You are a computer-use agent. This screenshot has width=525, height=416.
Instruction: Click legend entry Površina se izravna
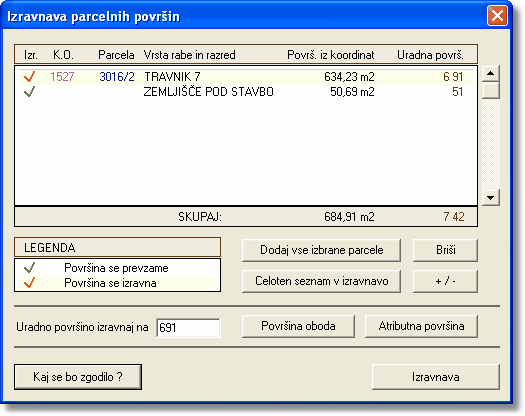tap(110, 283)
